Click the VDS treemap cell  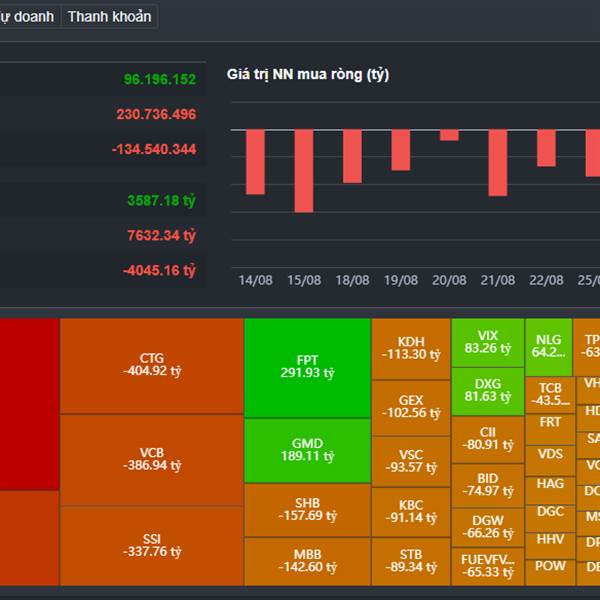[550, 461]
